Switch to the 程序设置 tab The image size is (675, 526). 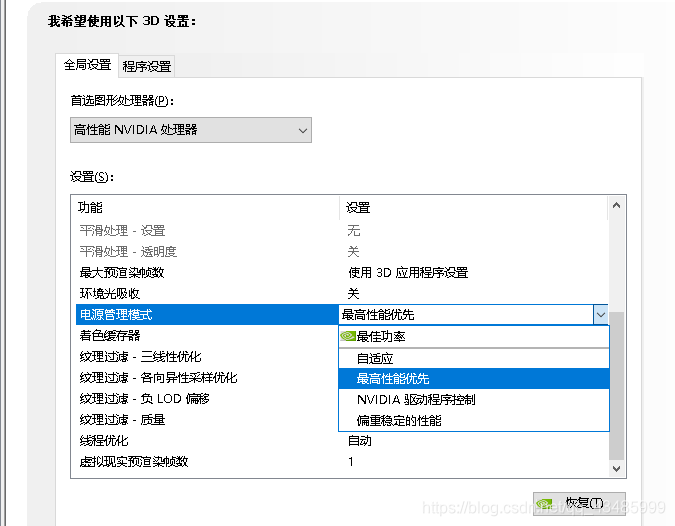pos(147,67)
